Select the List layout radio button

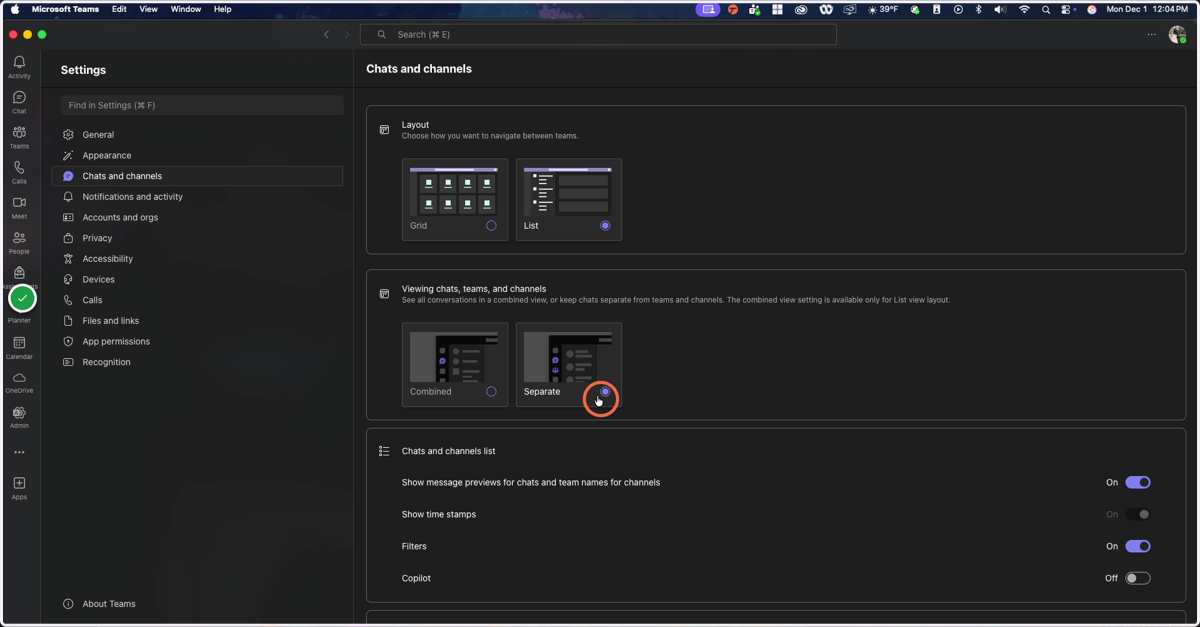tap(605, 226)
